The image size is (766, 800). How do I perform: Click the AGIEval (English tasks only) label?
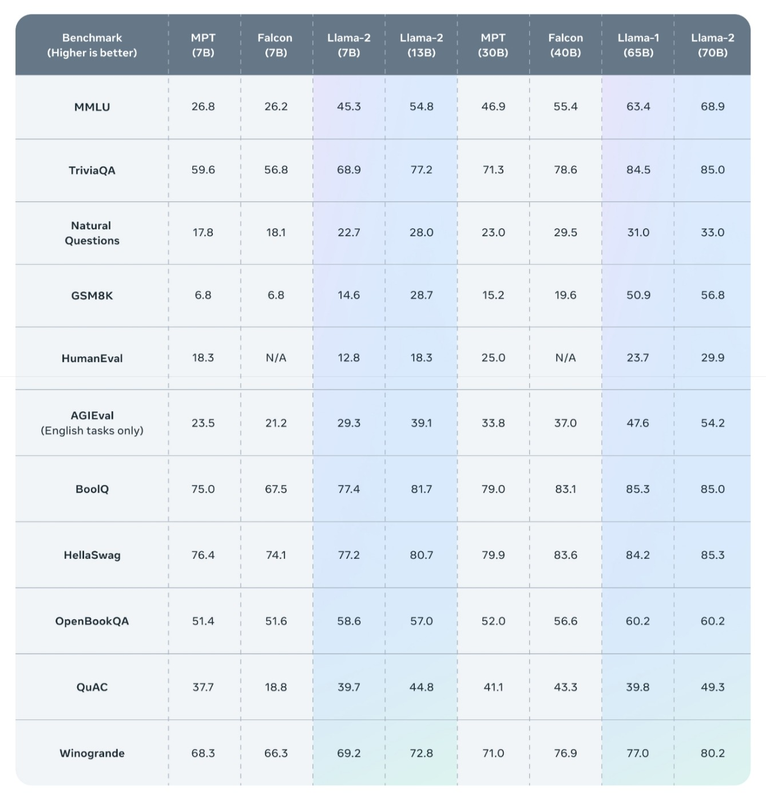(x=91, y=422)
